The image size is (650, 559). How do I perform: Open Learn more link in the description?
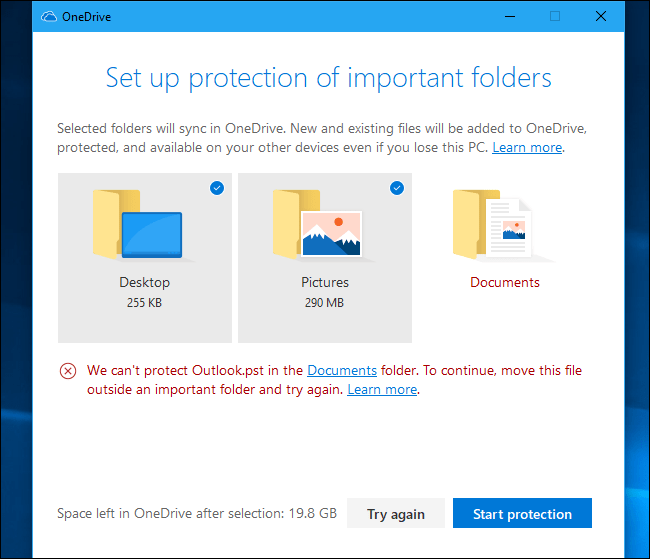tap(527, 148)
